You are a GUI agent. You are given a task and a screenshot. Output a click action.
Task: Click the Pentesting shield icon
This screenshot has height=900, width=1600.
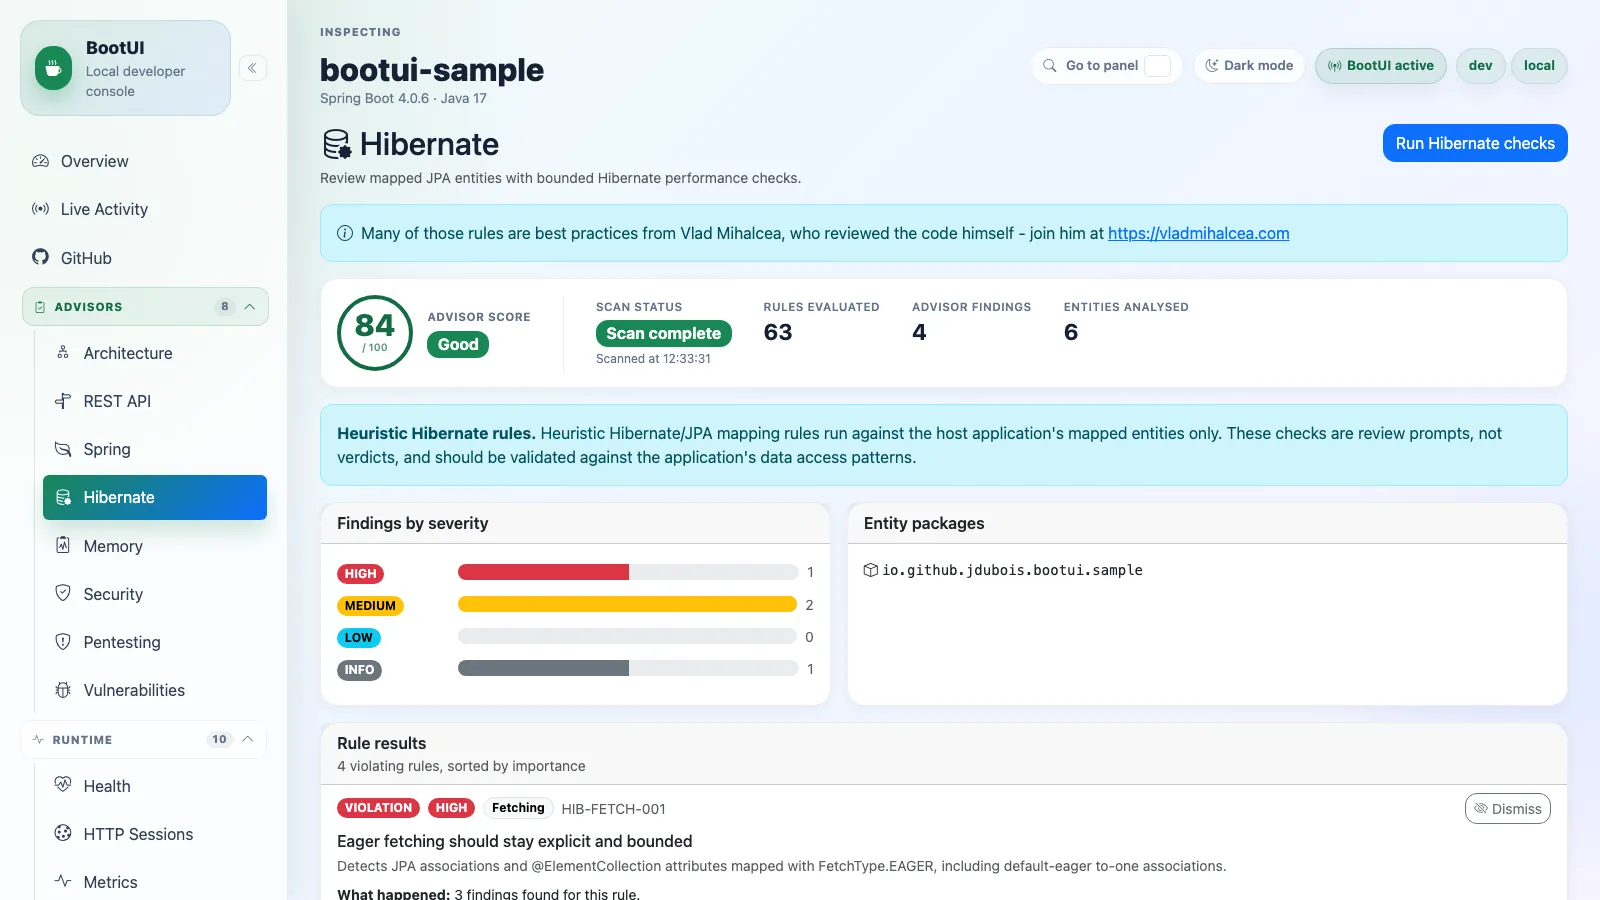point(63,641)
